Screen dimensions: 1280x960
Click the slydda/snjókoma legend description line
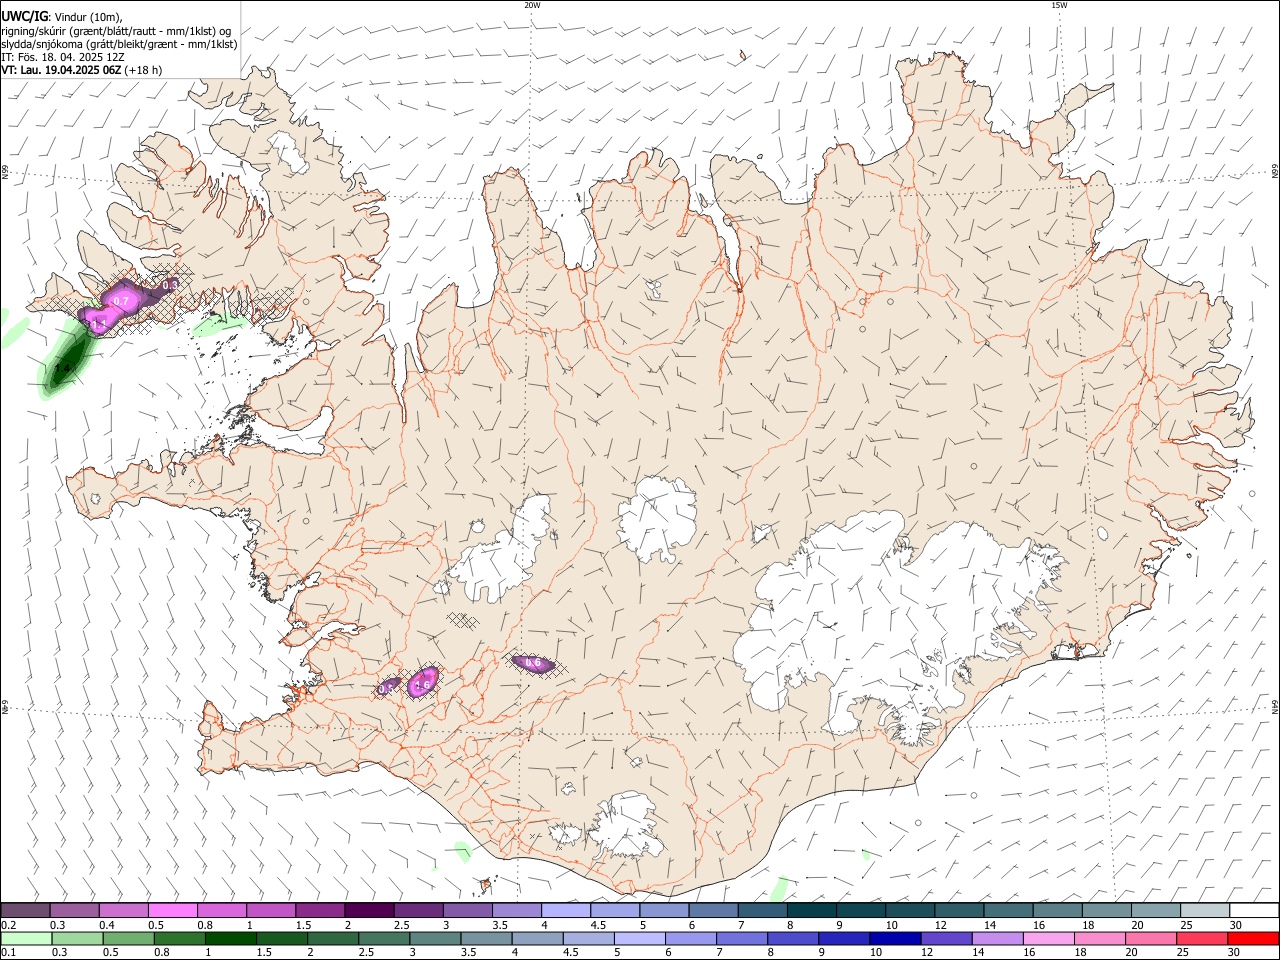(119, 44)
